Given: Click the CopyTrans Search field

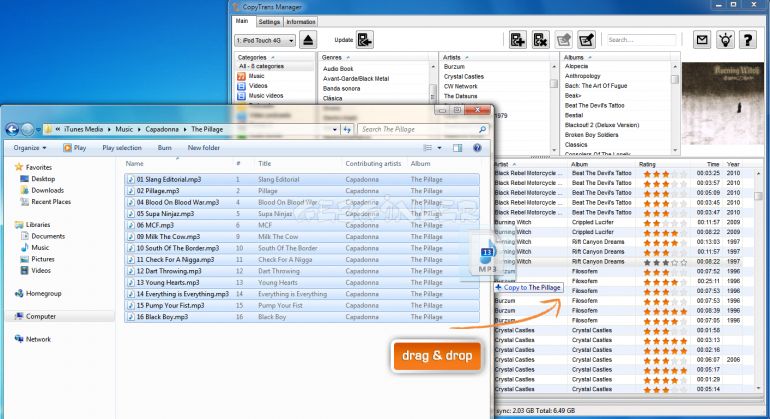Looking at the screenshot, I should [641, 40].
